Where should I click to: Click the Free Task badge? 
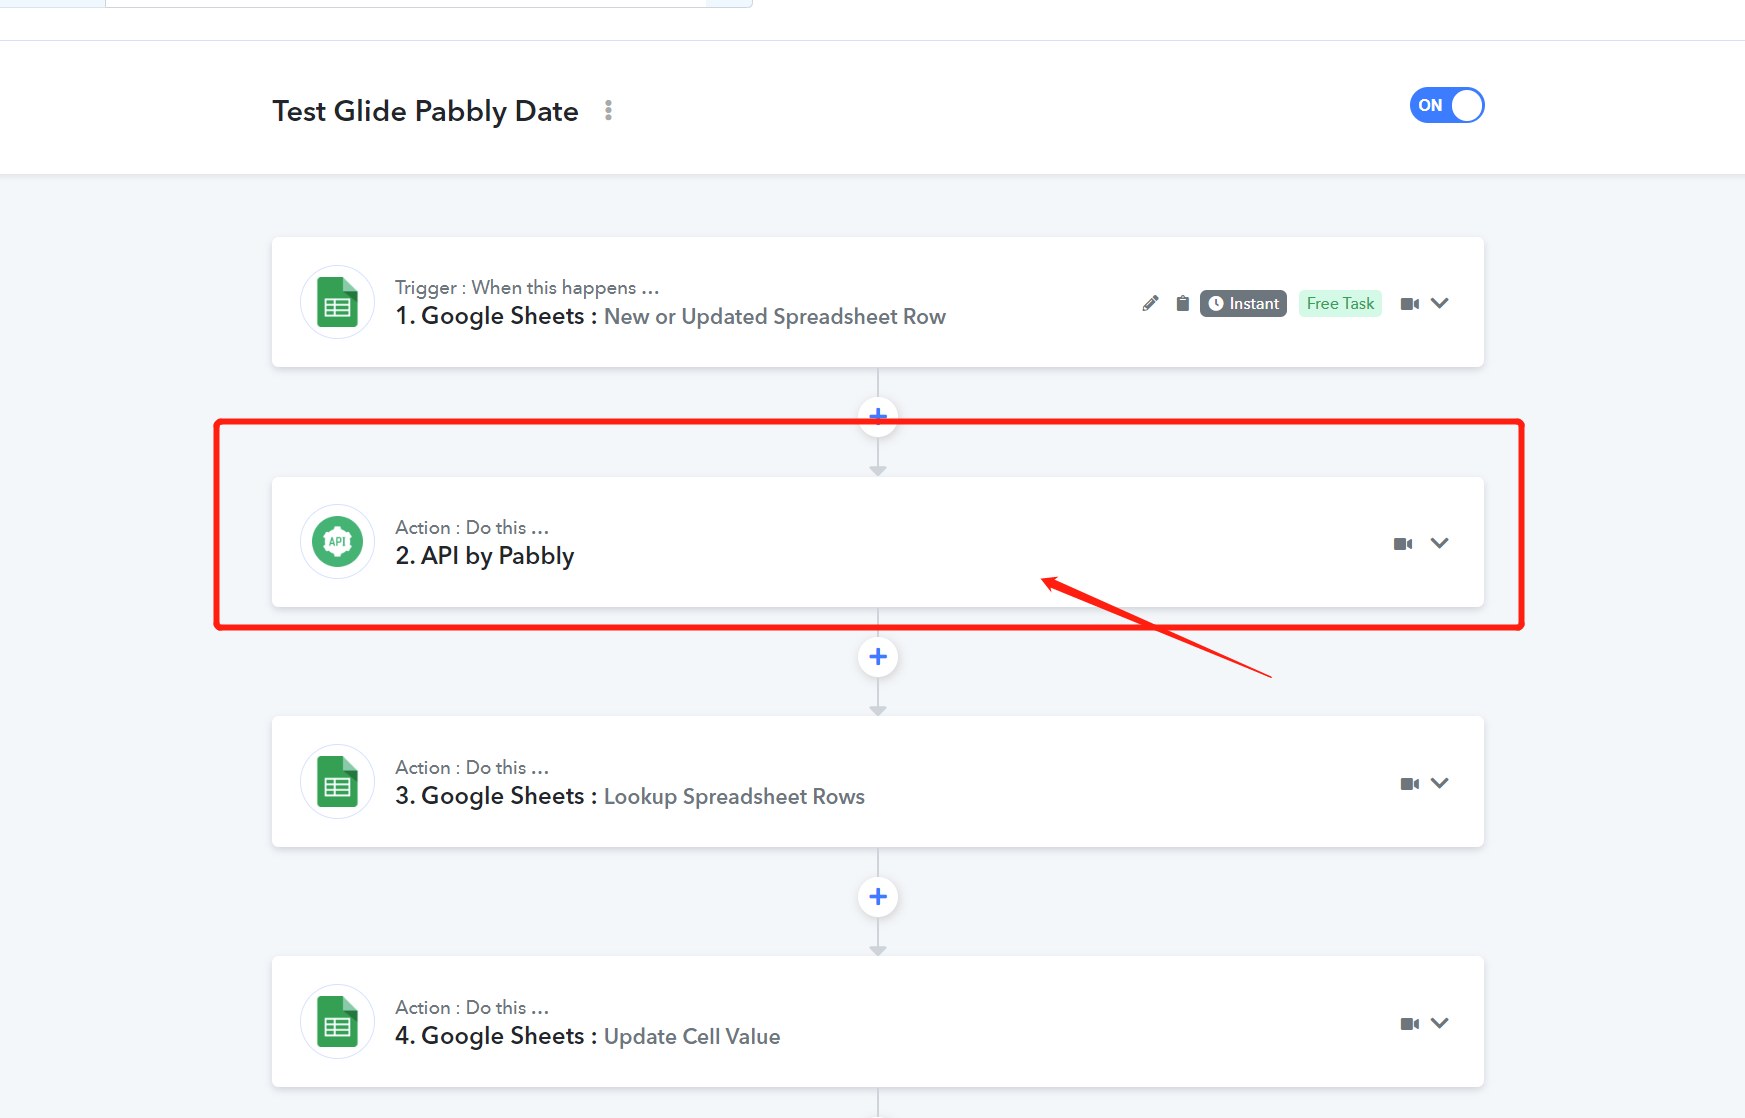coord(1340,303)
